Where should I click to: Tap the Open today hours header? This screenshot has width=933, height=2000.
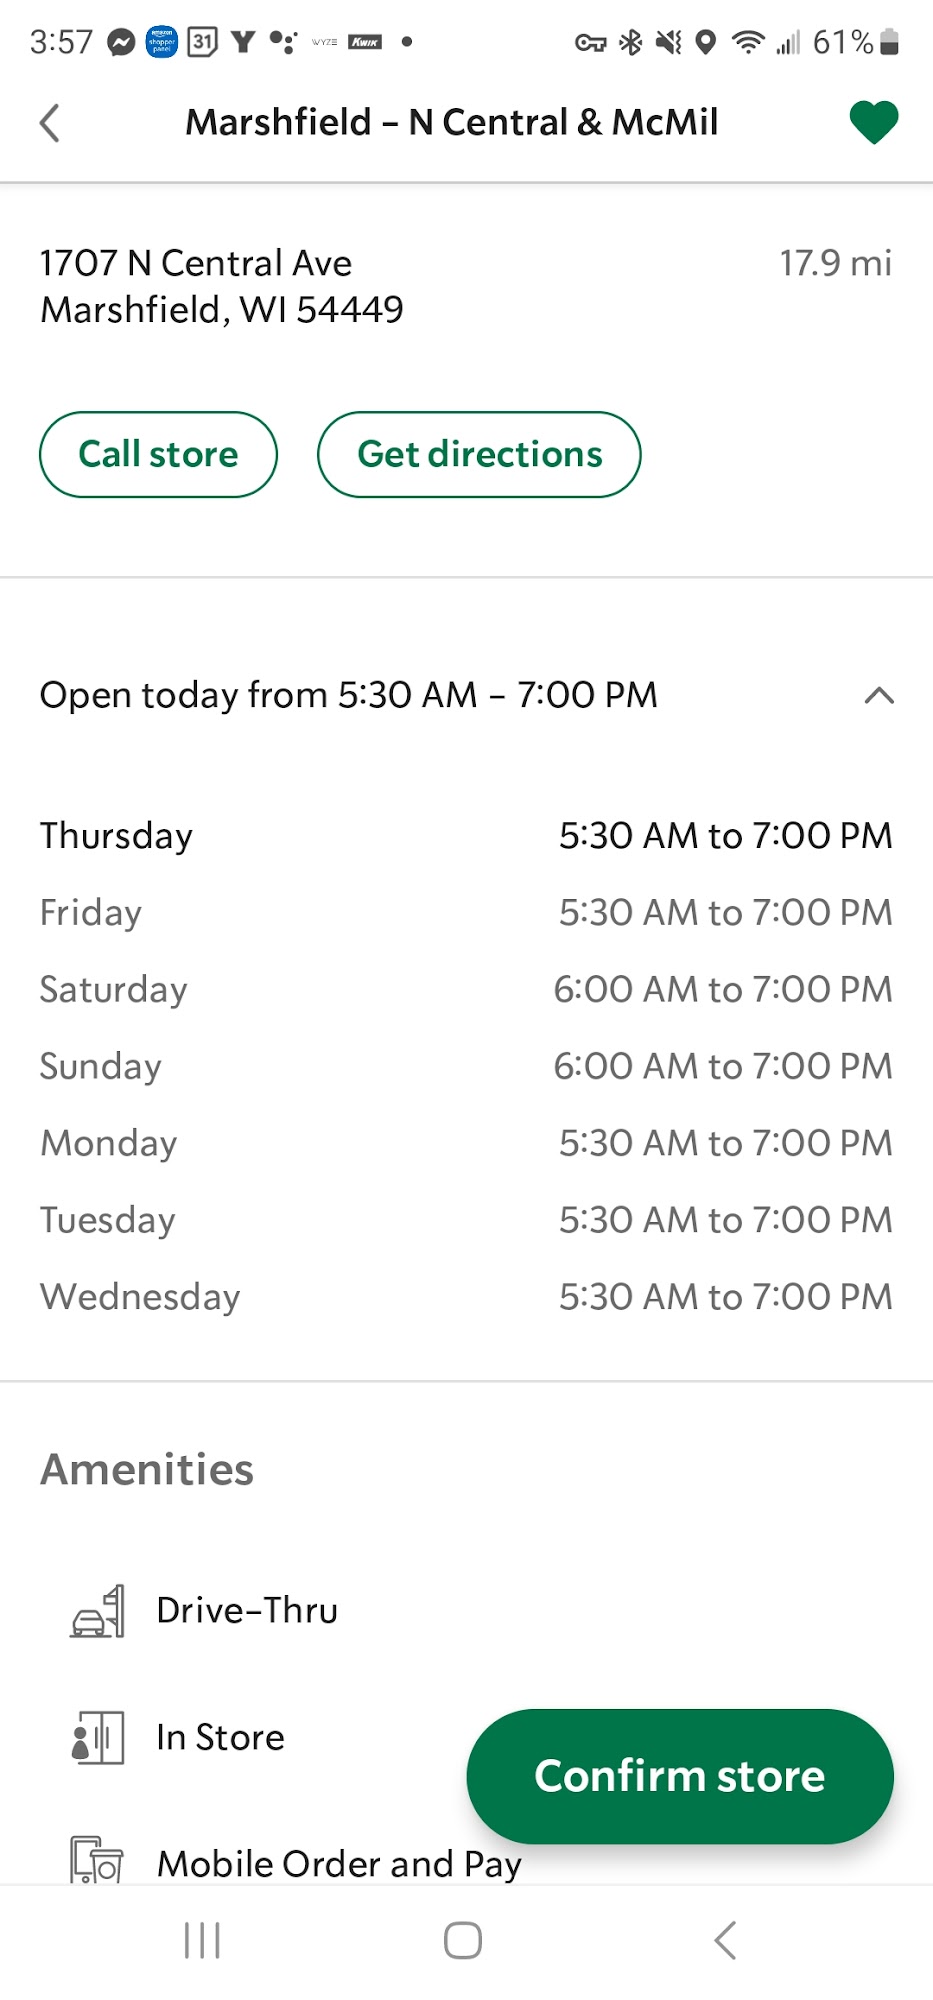coord(349,695)
